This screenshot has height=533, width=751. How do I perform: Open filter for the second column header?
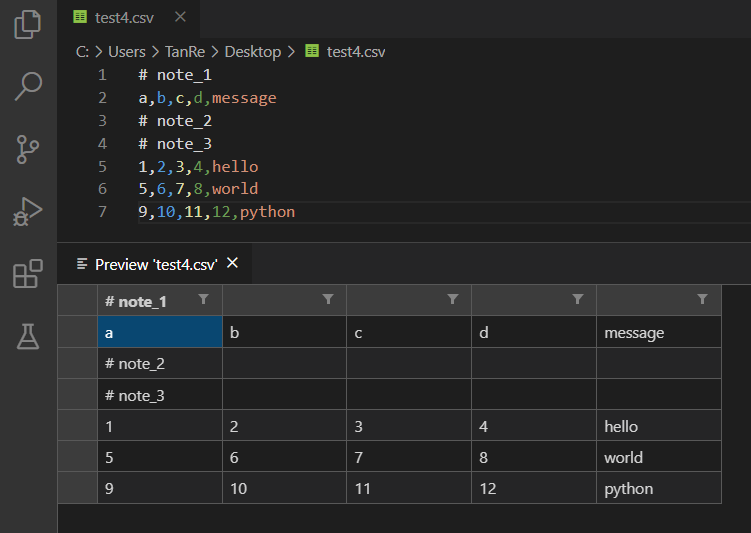[x=328, y=299]
